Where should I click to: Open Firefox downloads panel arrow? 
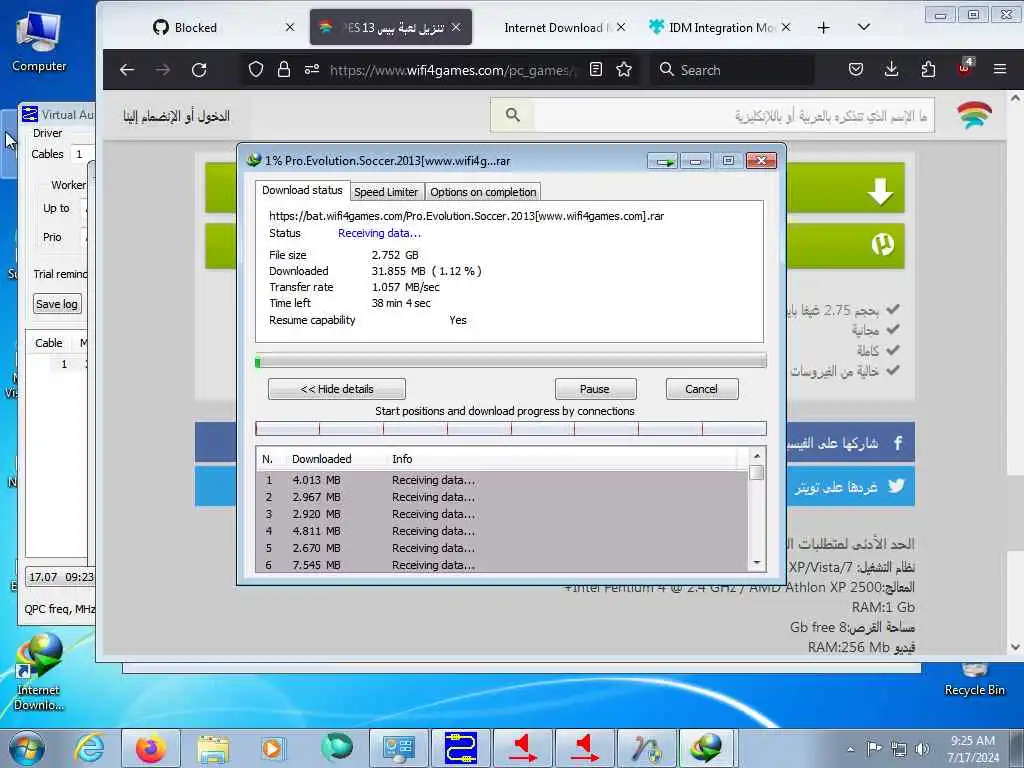(891, 69)
